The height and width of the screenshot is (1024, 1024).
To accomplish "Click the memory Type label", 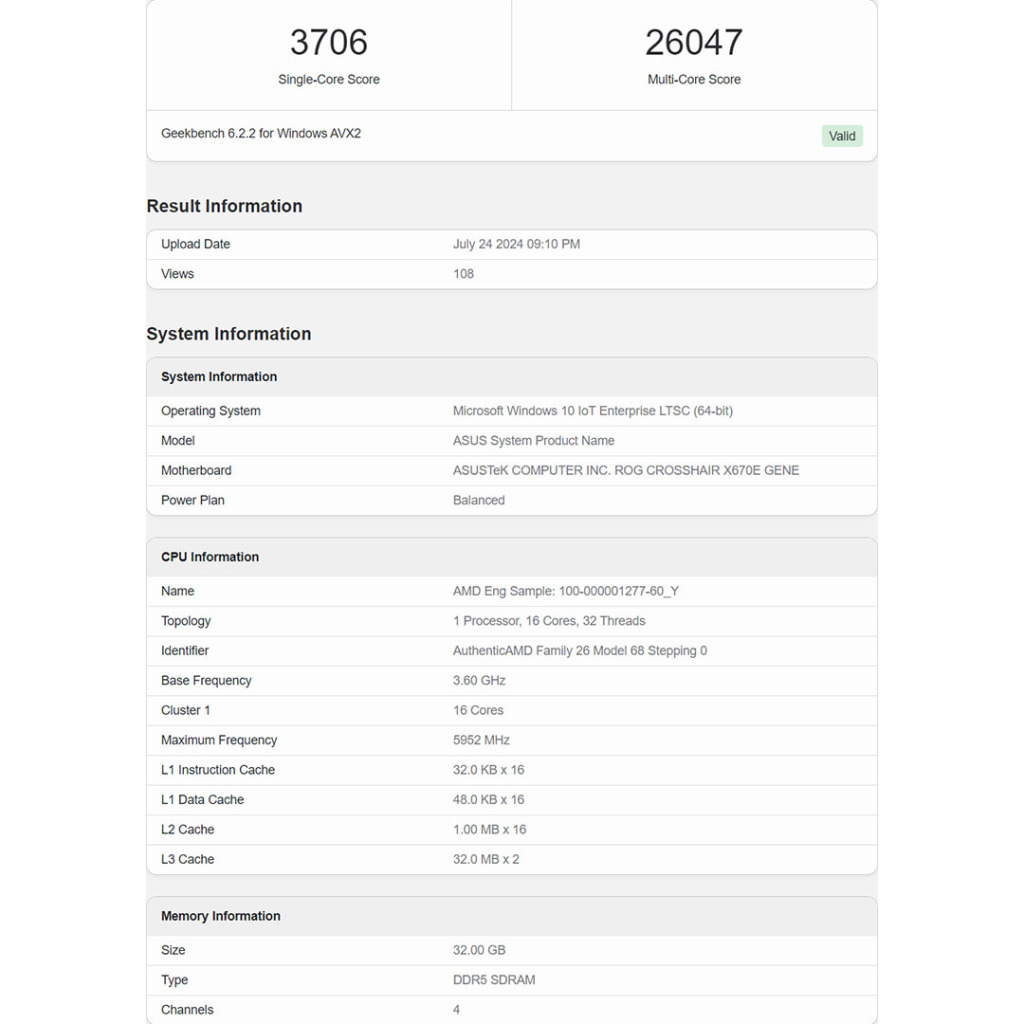I will tap(174, 980).
